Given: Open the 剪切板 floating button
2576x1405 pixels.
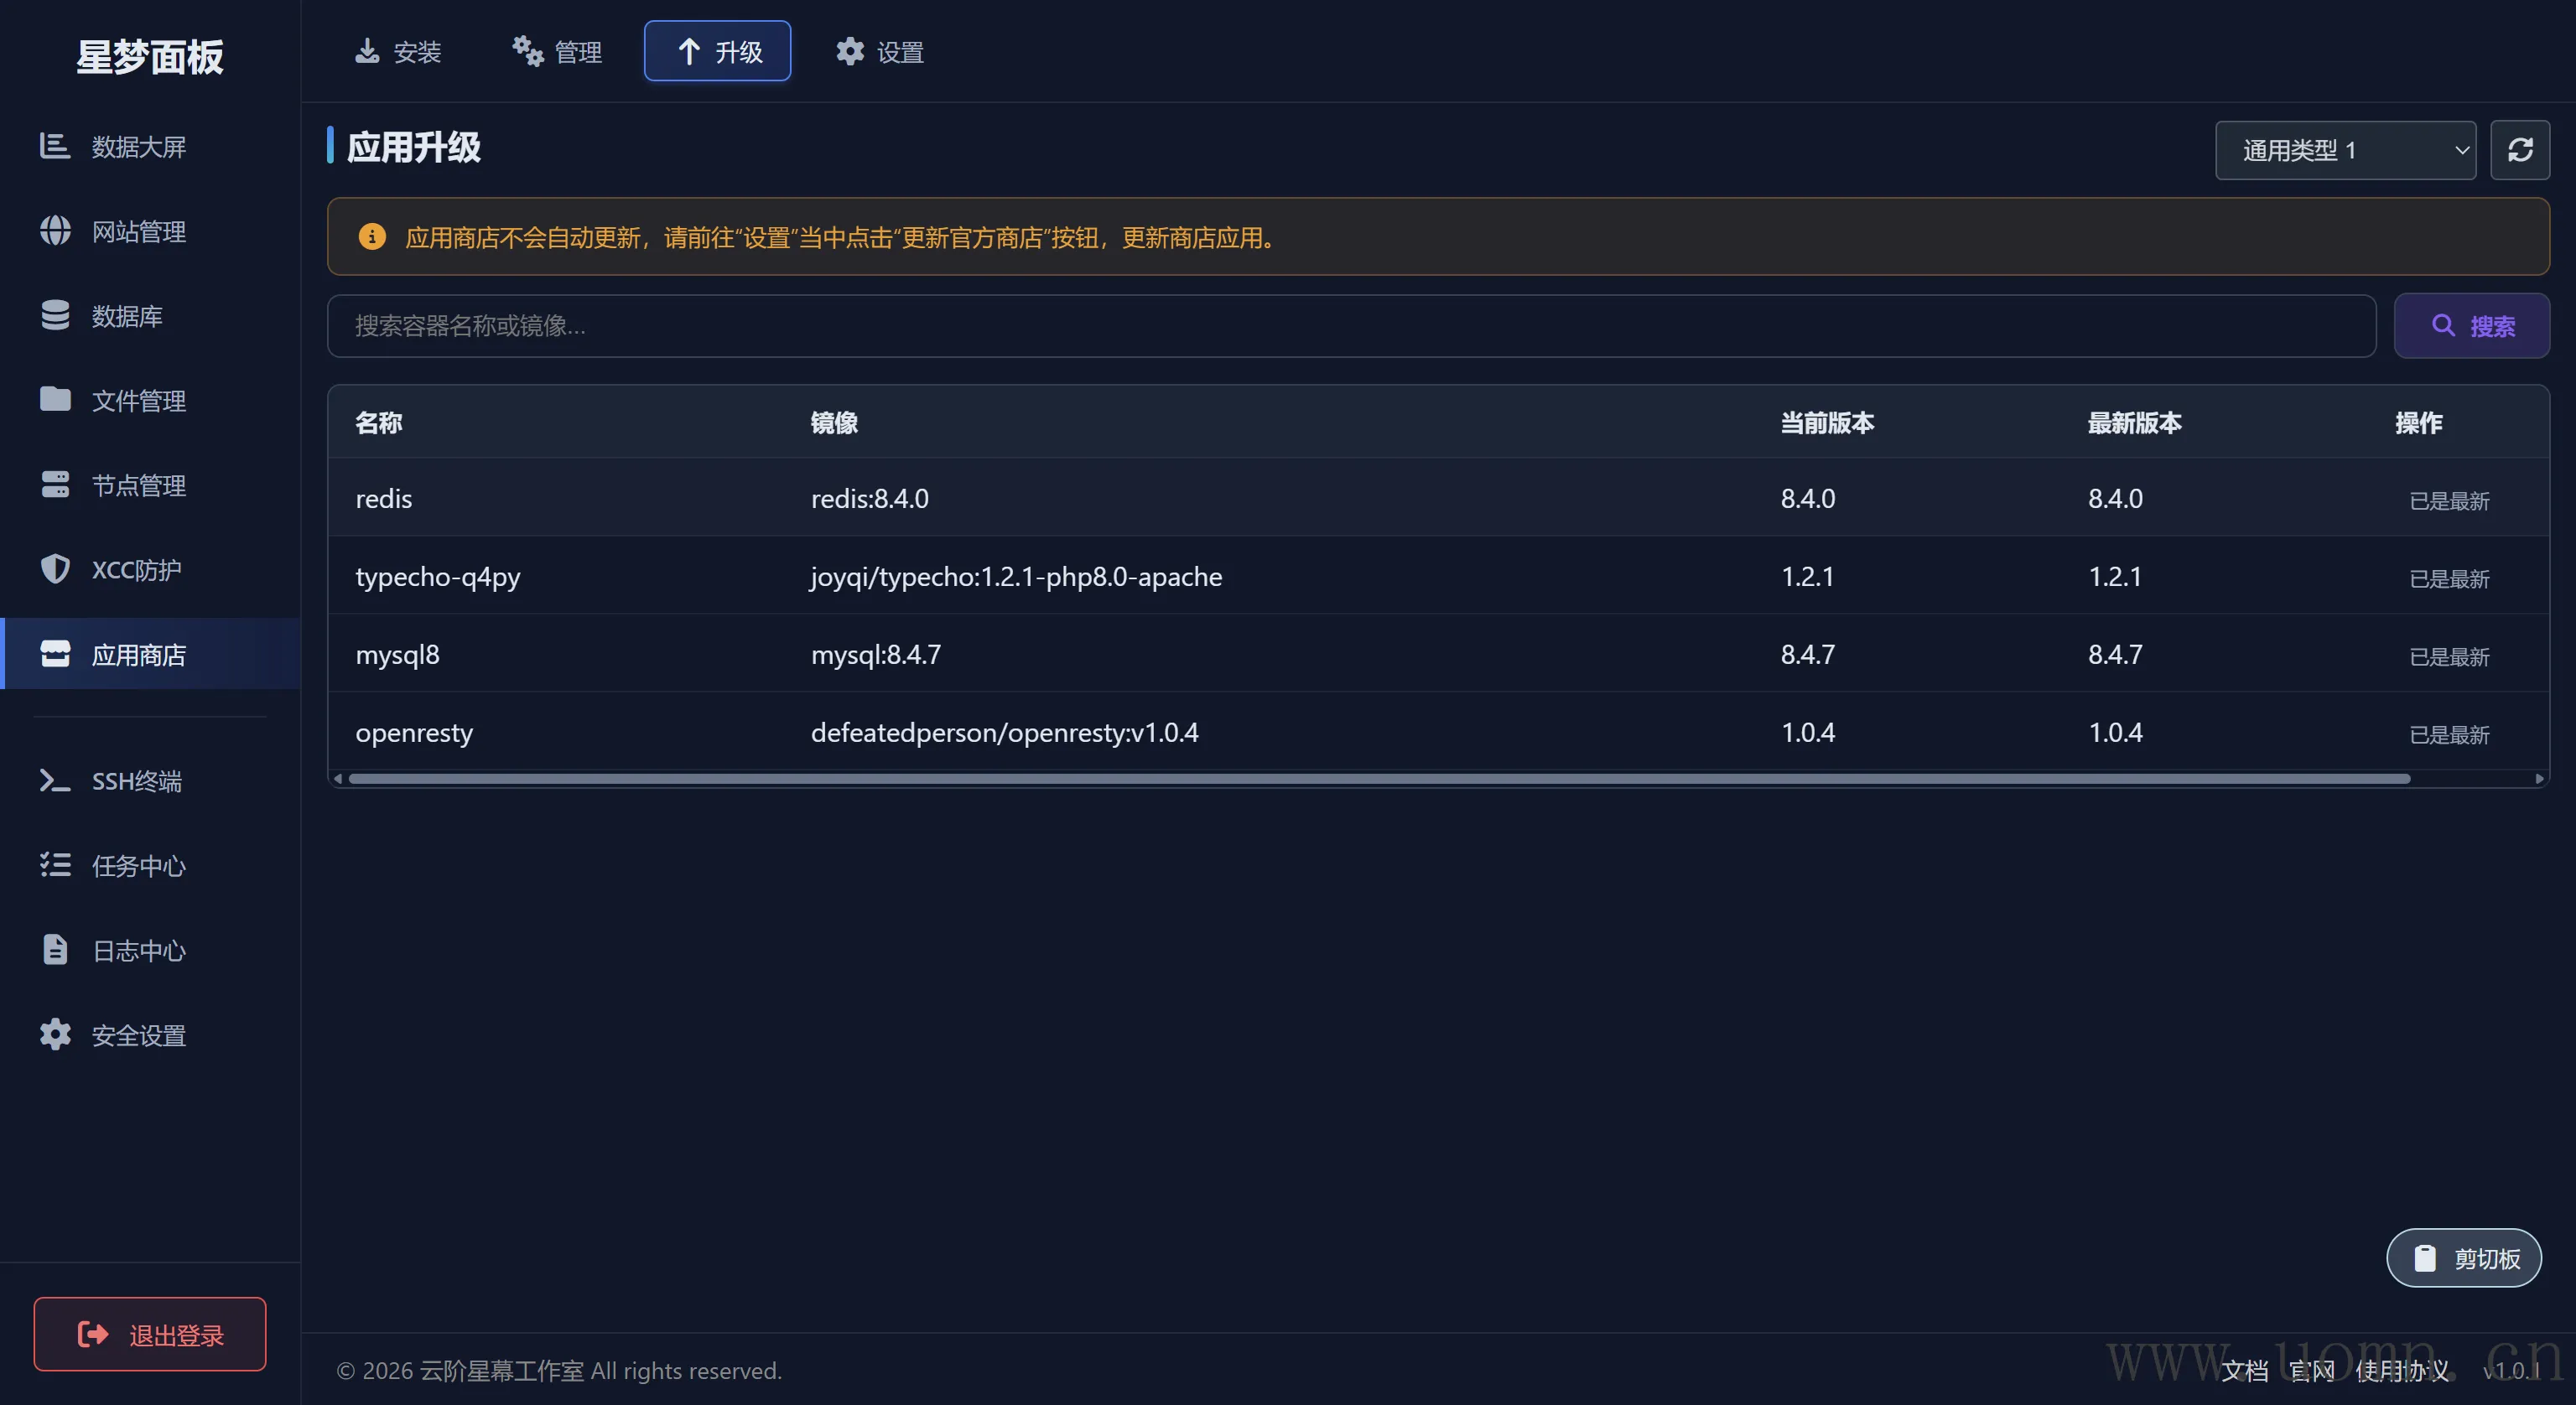Looking at the screenshot, I should [x=2463, y=1258].
